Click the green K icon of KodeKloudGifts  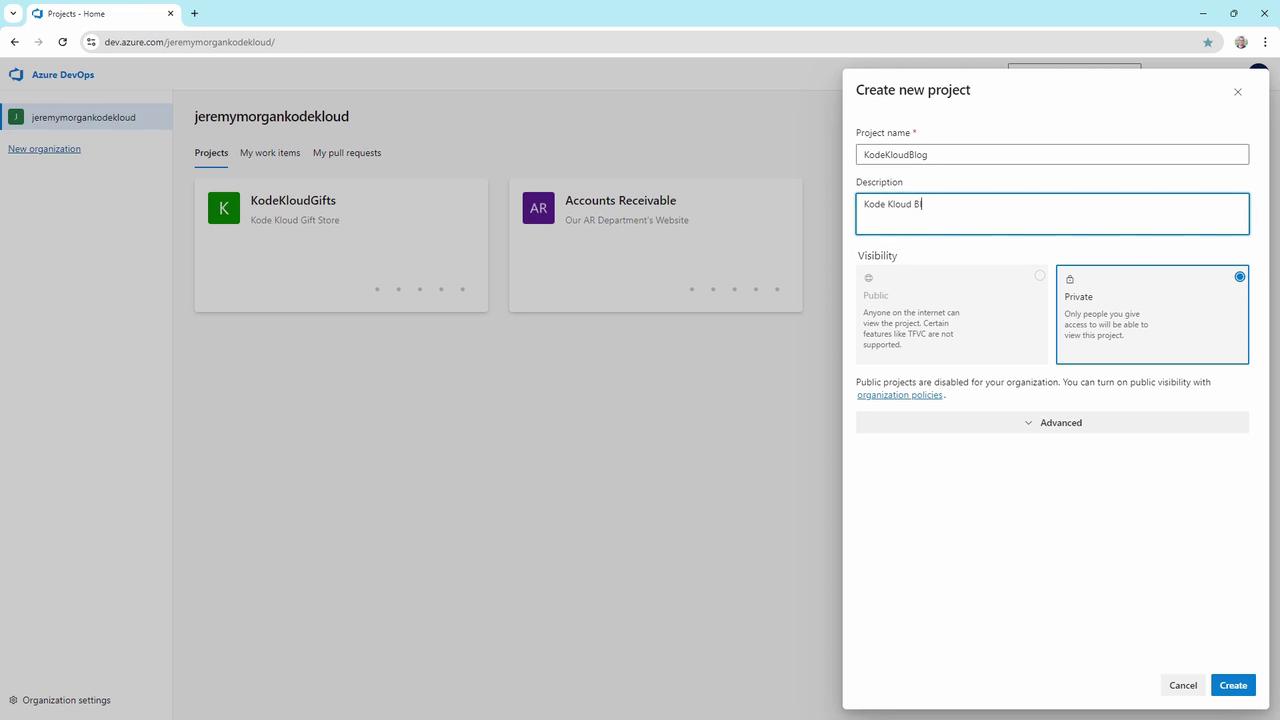224,208
